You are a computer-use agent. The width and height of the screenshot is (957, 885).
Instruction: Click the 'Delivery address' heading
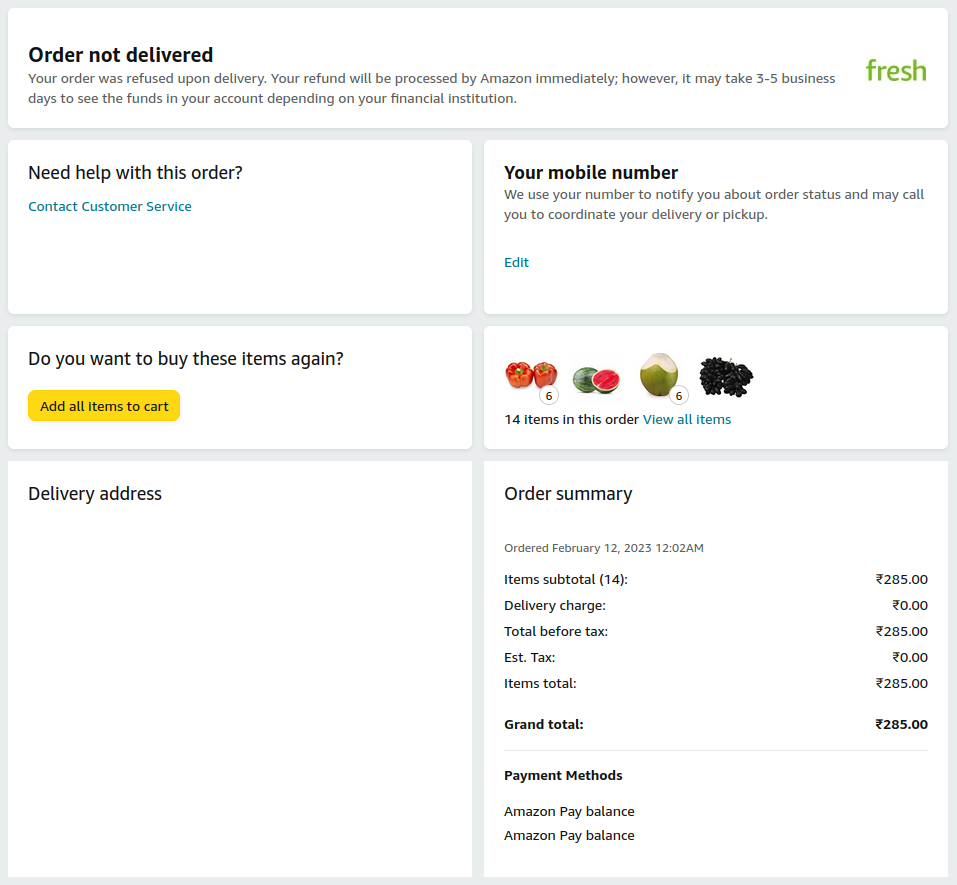tap(95, 494)
